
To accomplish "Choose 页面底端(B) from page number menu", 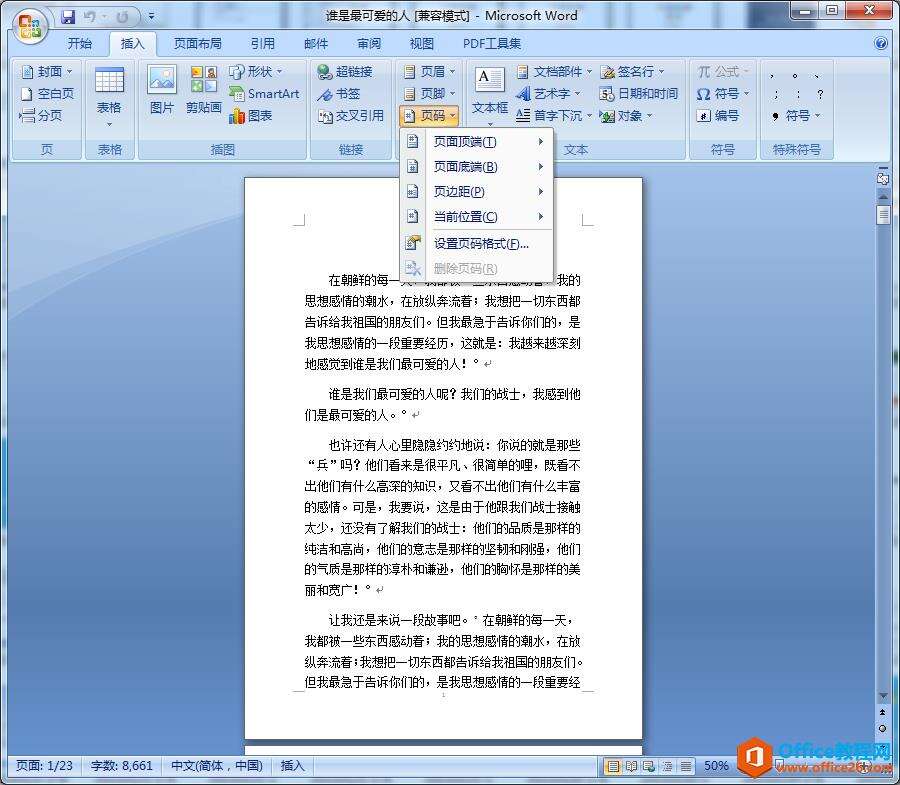I will 476,167.
